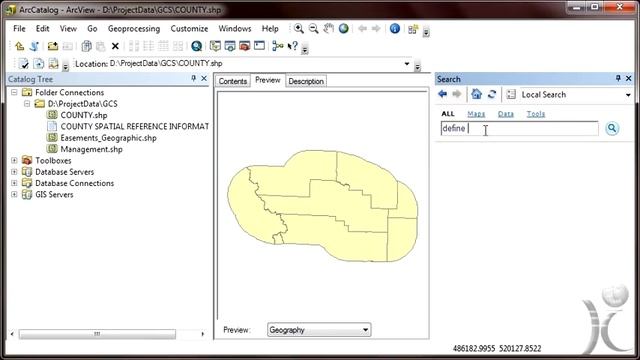Open the Local Search dropdown arrow
Viewport: 640px width, 360px height.
[628, 95]
